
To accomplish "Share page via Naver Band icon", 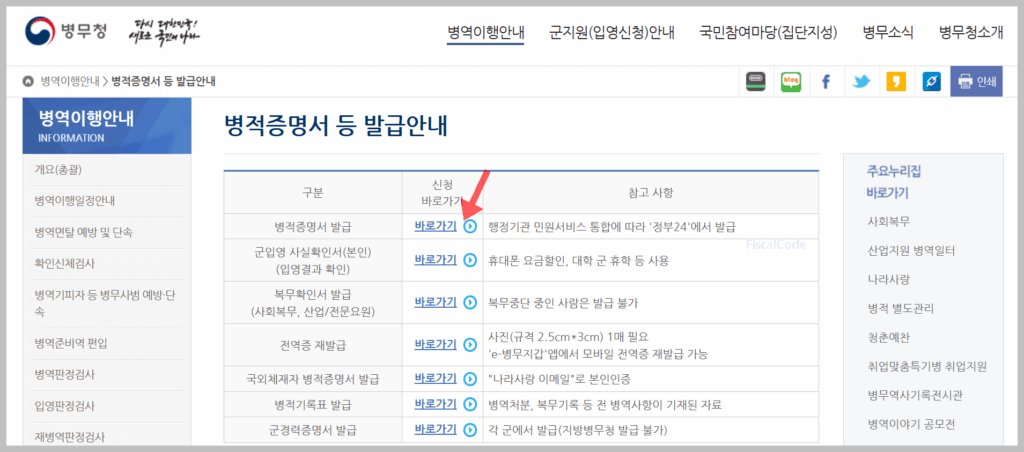I will point(756,82).
